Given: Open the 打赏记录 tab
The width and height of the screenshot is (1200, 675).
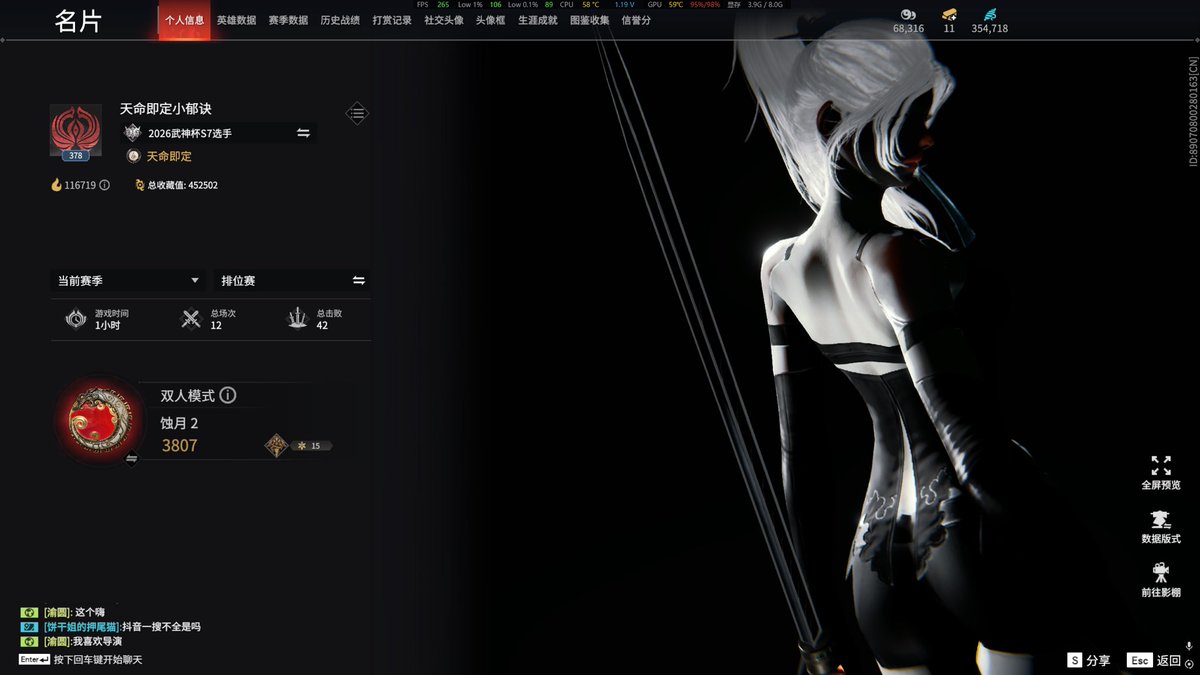Looking at the screenshot, I should [392, 20].
